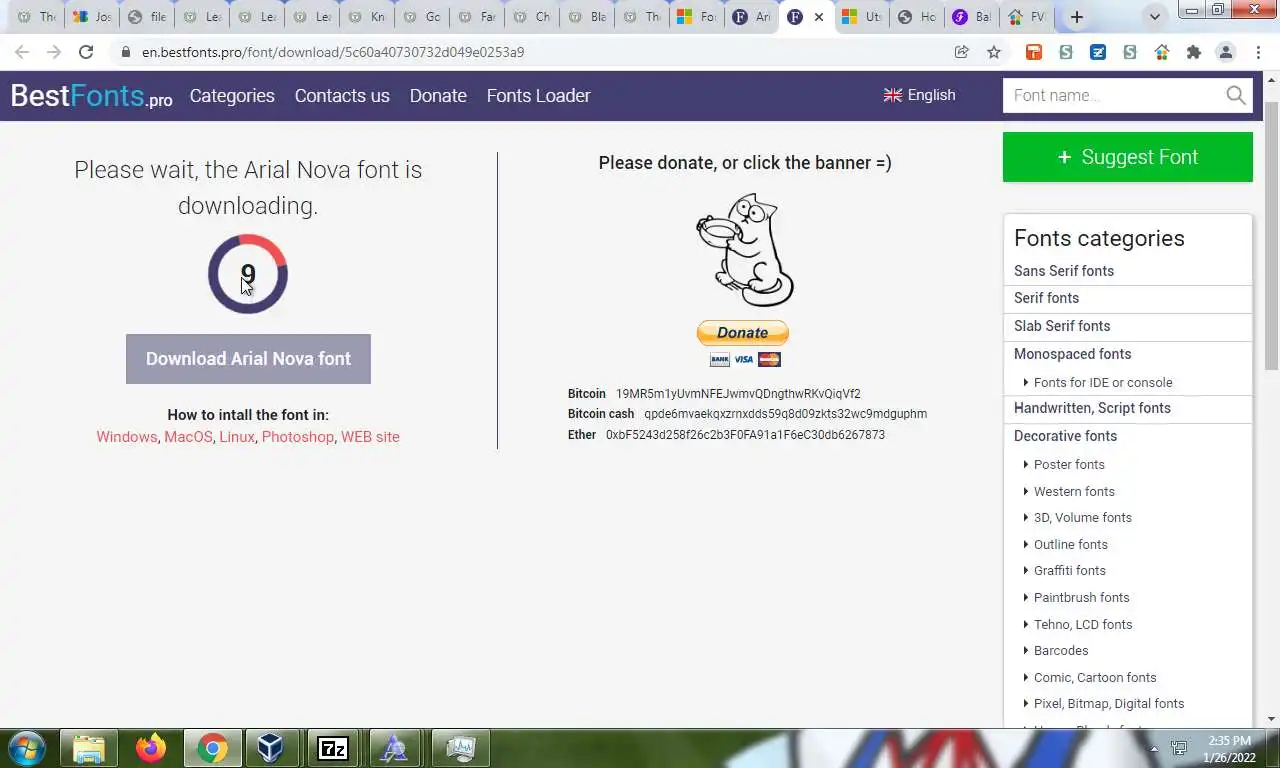Screen dimensions: 1280x768
Task: Reload the page with the refresh icon
Action: pos(86,52)
